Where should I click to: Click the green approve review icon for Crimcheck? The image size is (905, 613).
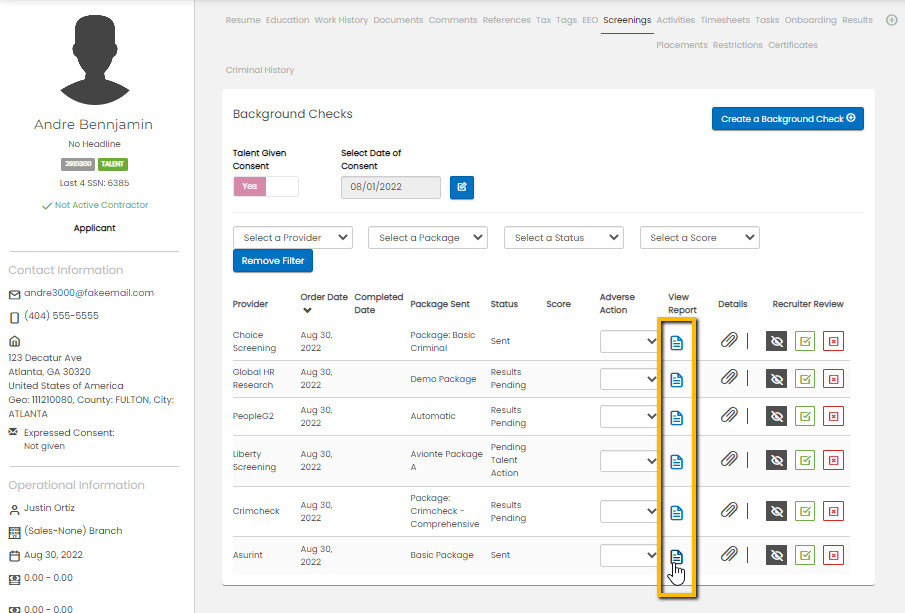[x=805, y=511]
